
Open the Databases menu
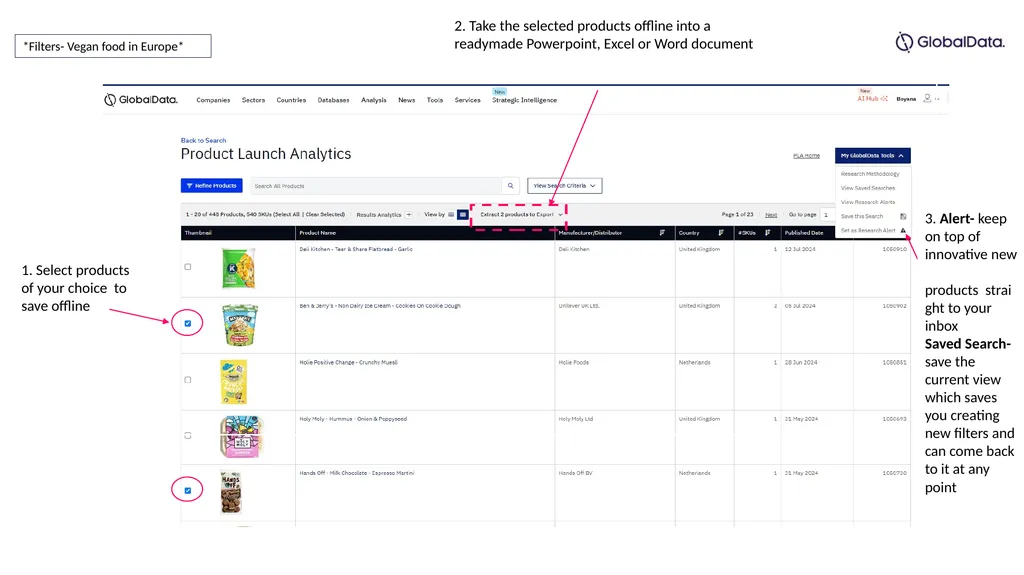[x=333, y=100]
